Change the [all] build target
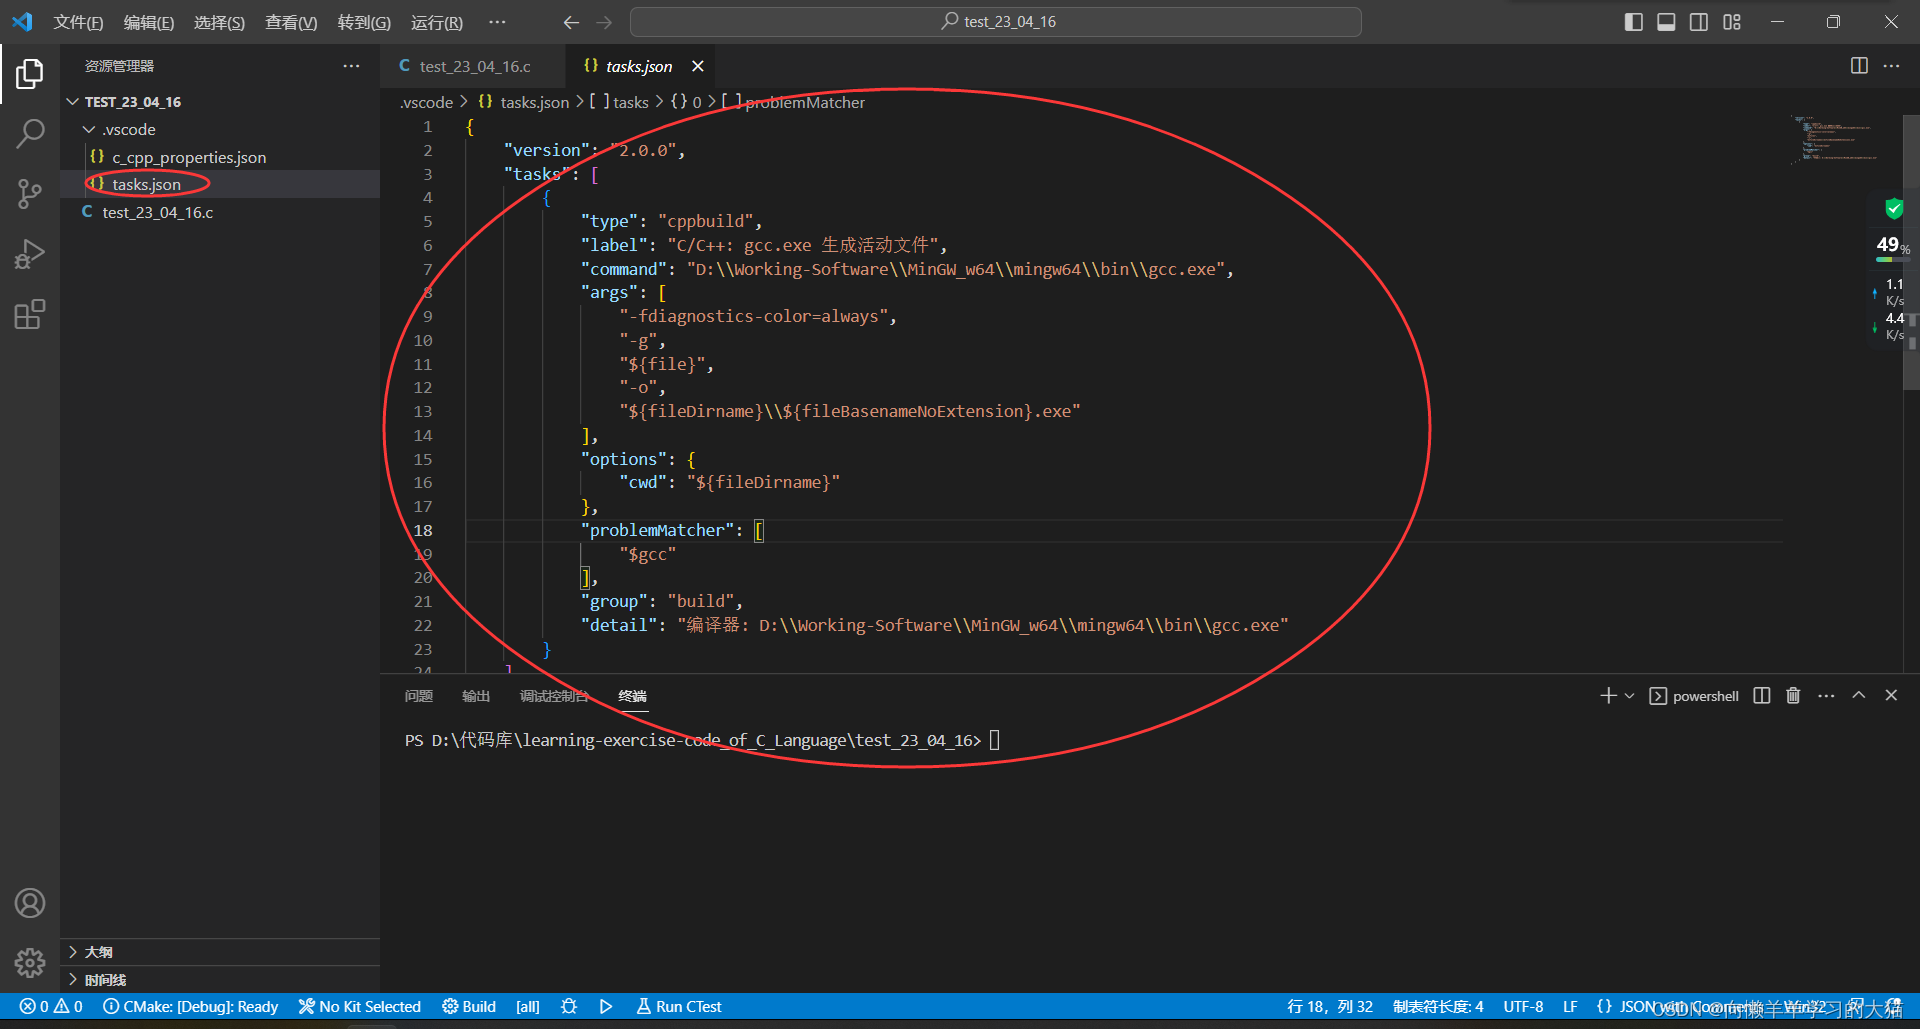This screenshot has height=1029, width=1920. point(528,1007)
